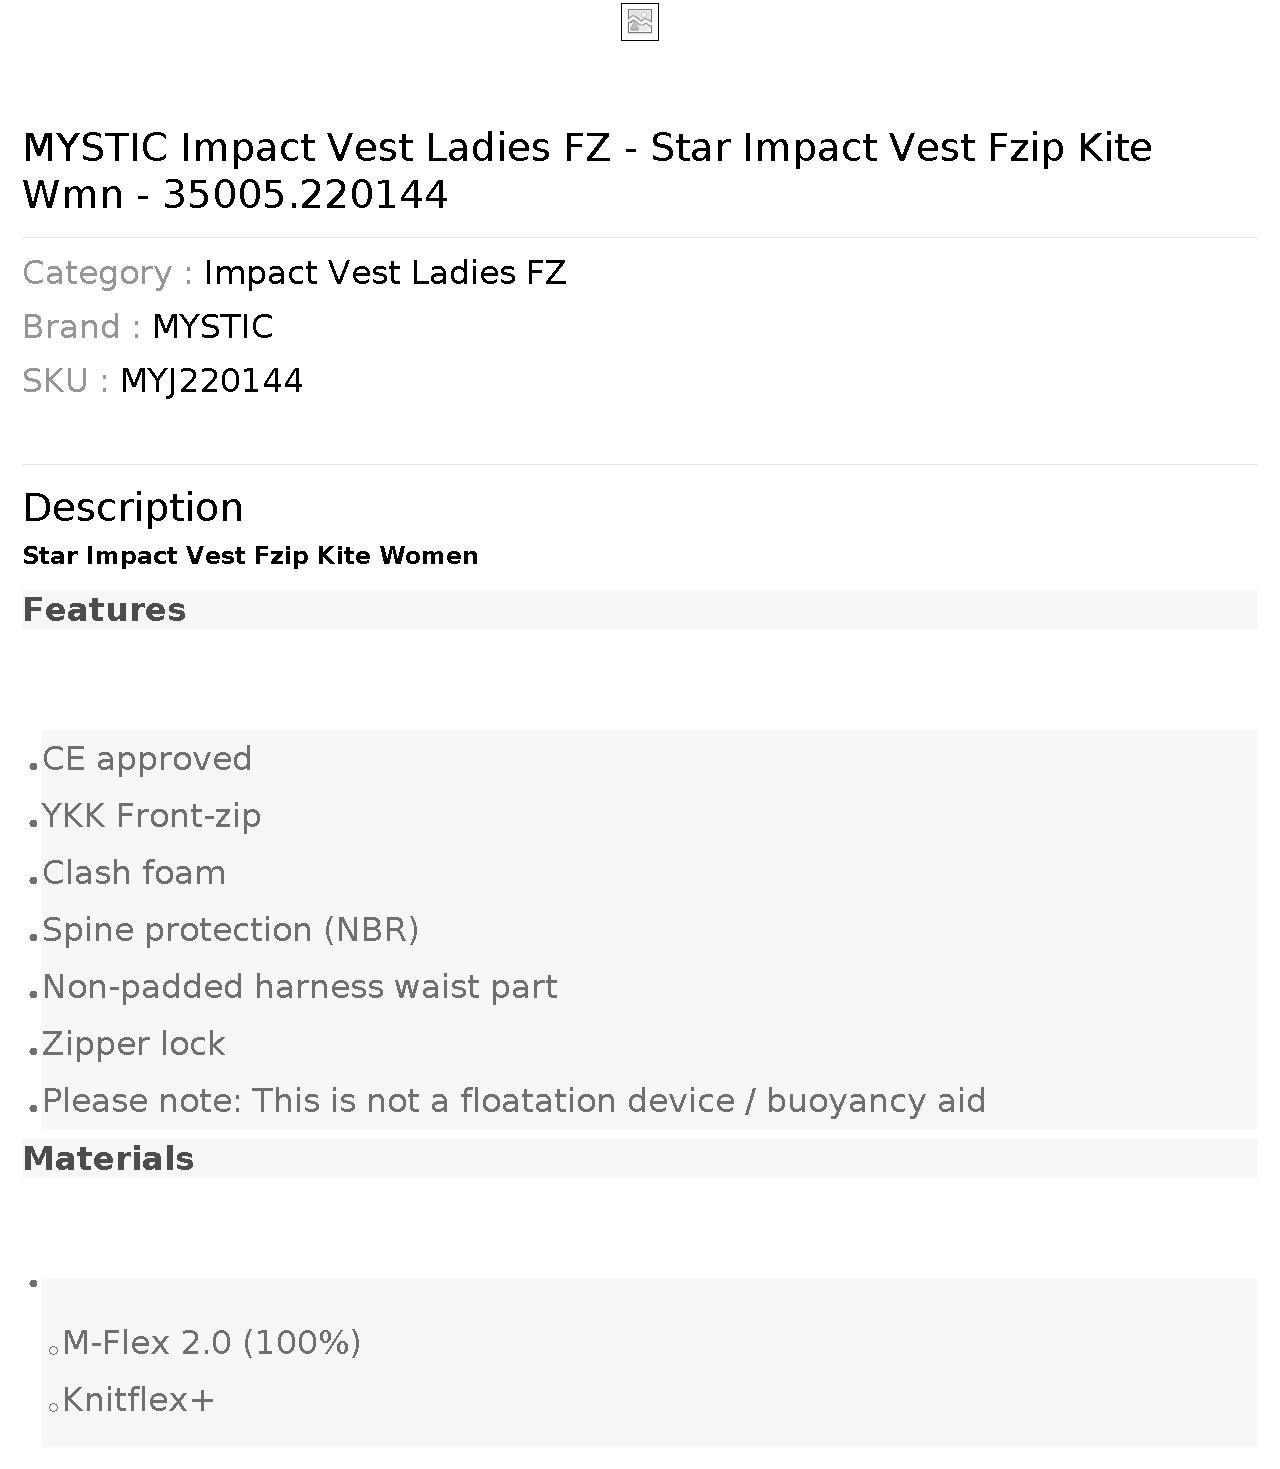Screen dimensions: 1280x1469
Task: Select the YKK Front-zip feature item
Action: (x=151, y=816)
